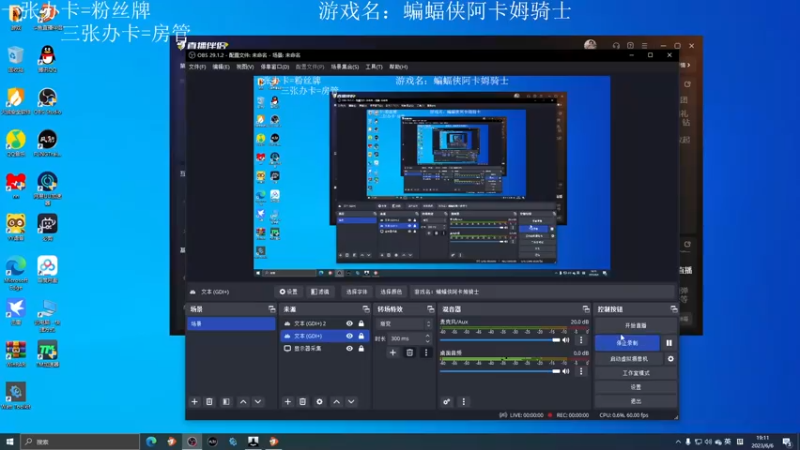Open Settings in the Controls panel
Screen dimensions: 800x450
point(636,387)
